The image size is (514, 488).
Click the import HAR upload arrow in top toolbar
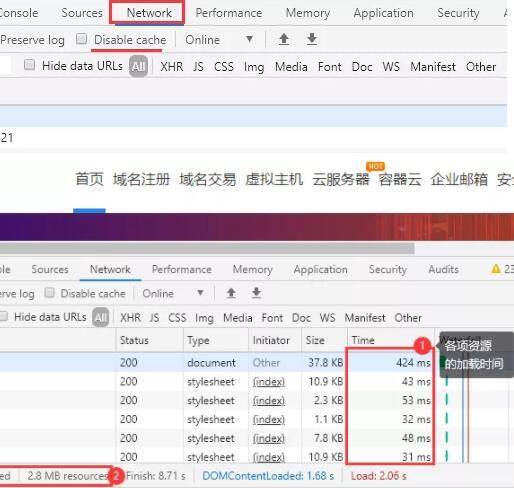click(284, 39)
